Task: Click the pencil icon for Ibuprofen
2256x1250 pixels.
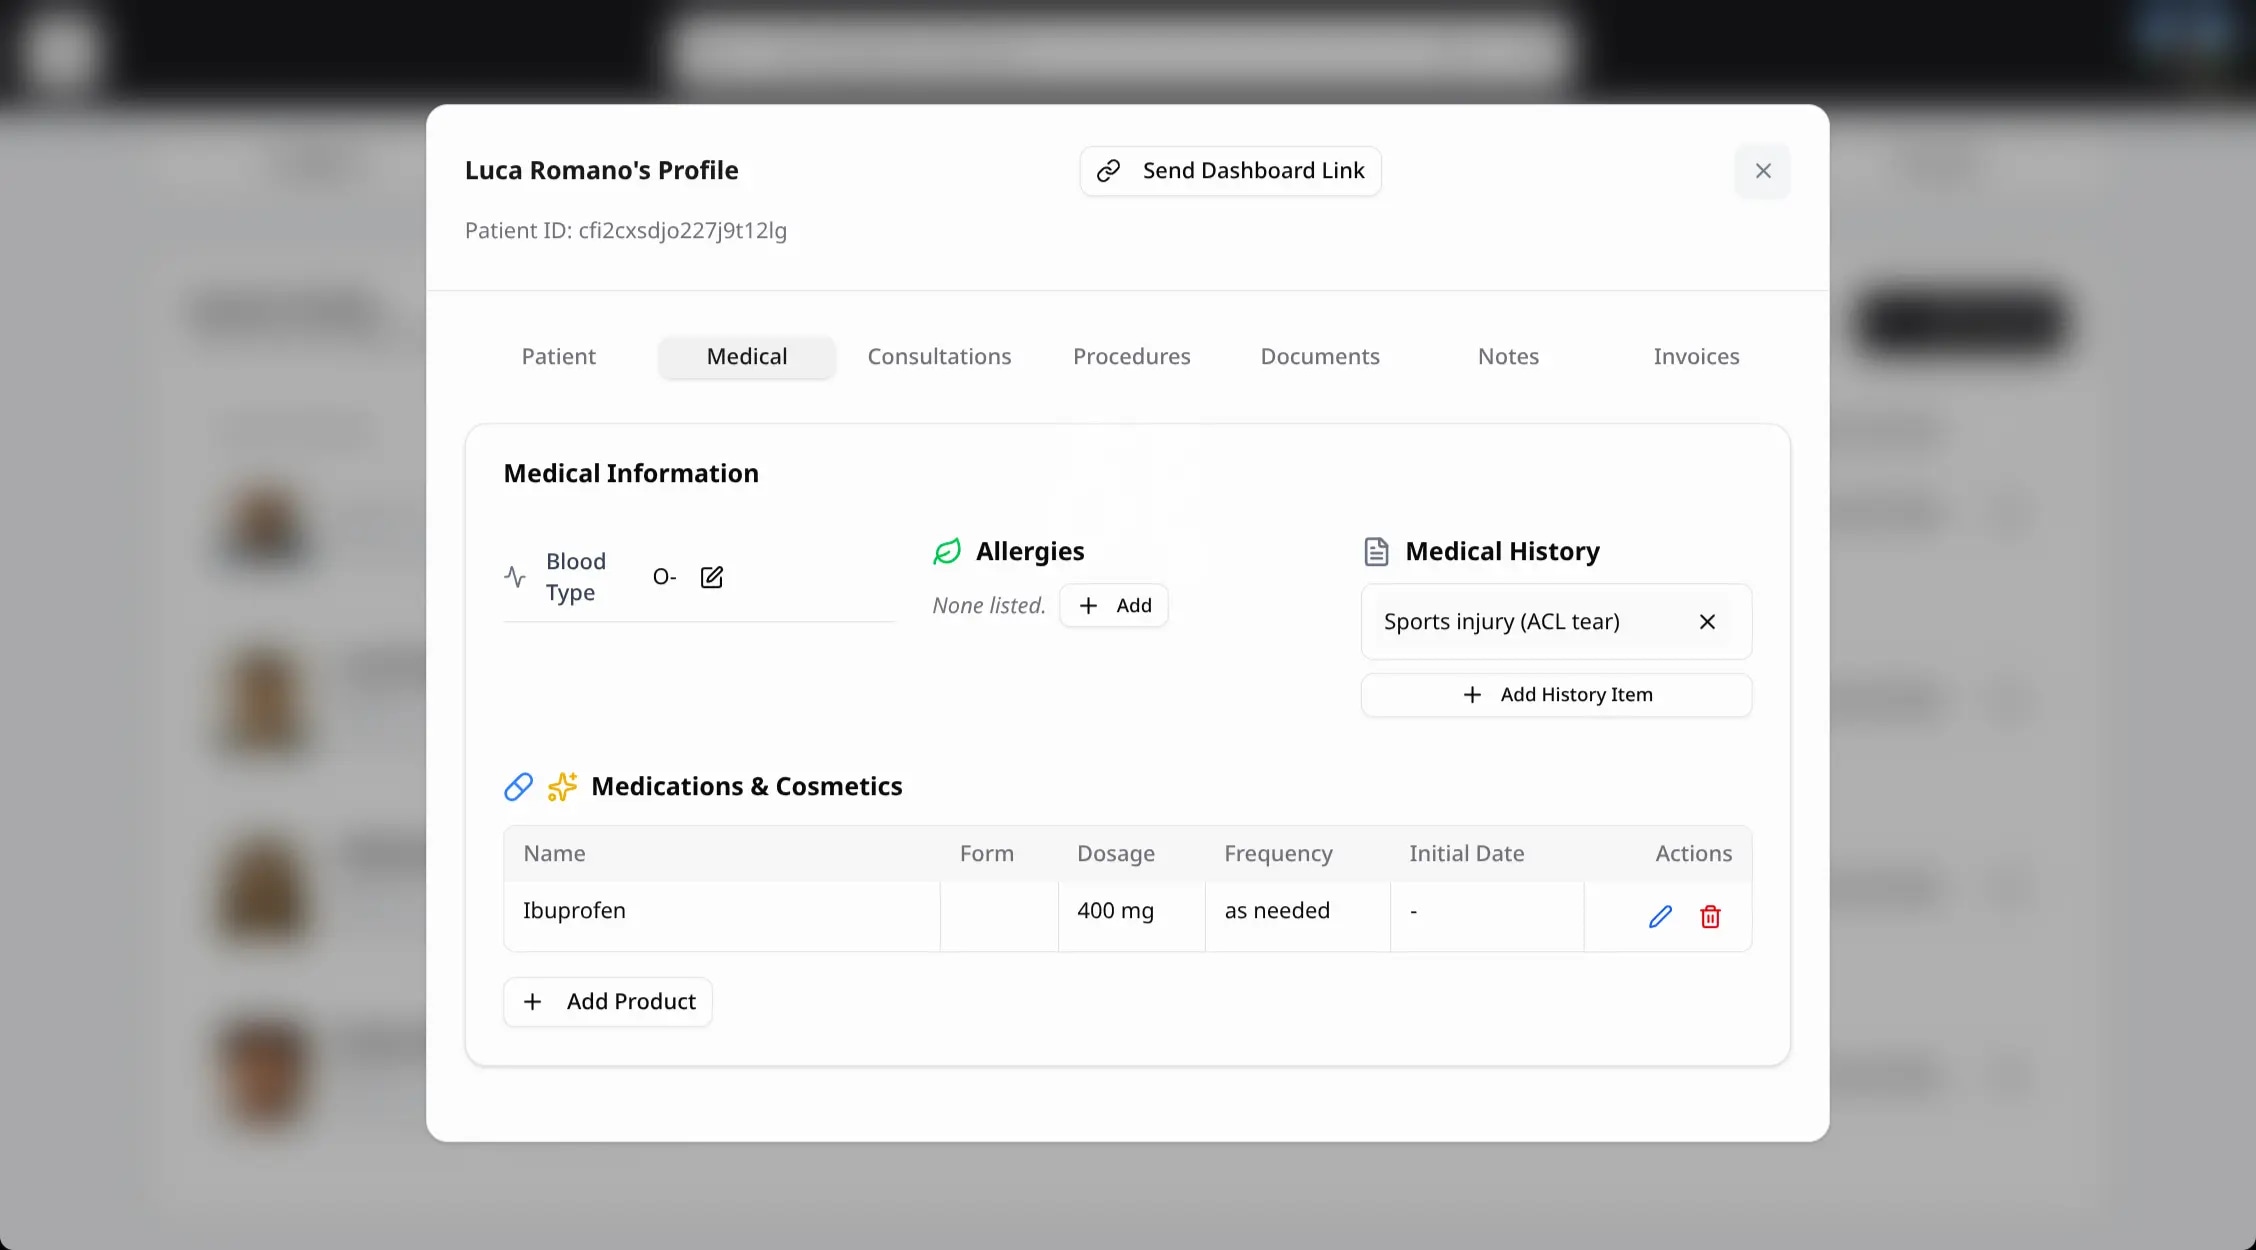Action: (1660, 916)
